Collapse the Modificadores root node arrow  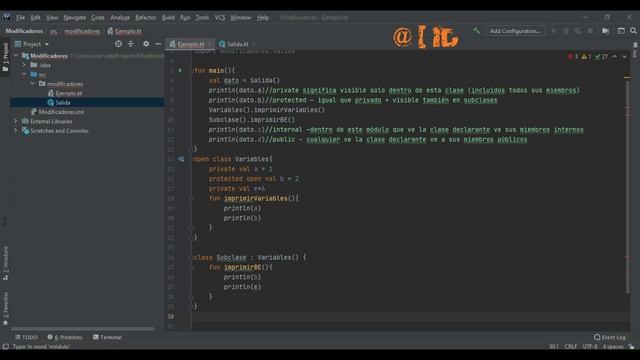(x=16, y=56)
